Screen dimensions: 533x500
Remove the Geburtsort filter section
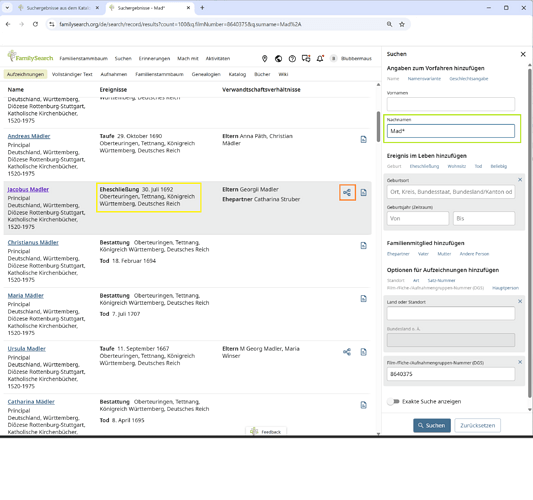pos(520,180)
